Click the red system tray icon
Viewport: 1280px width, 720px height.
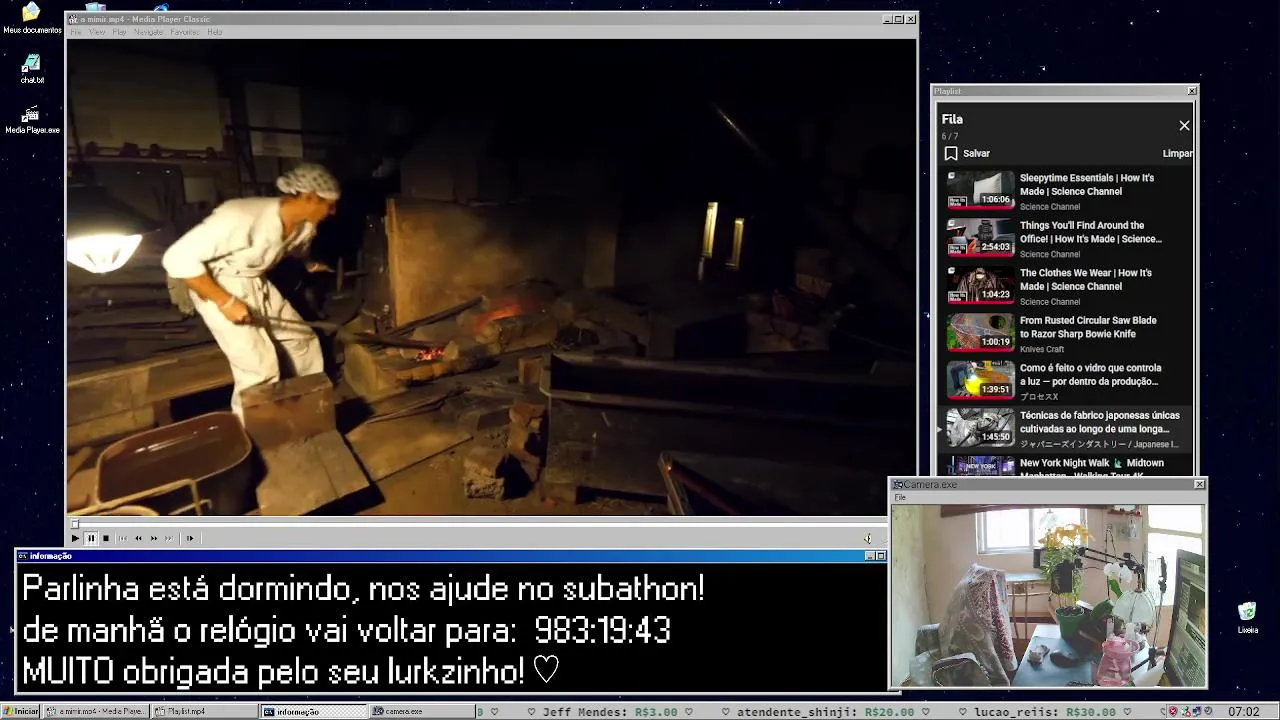pyautogui.click(x=1174, y=712)
